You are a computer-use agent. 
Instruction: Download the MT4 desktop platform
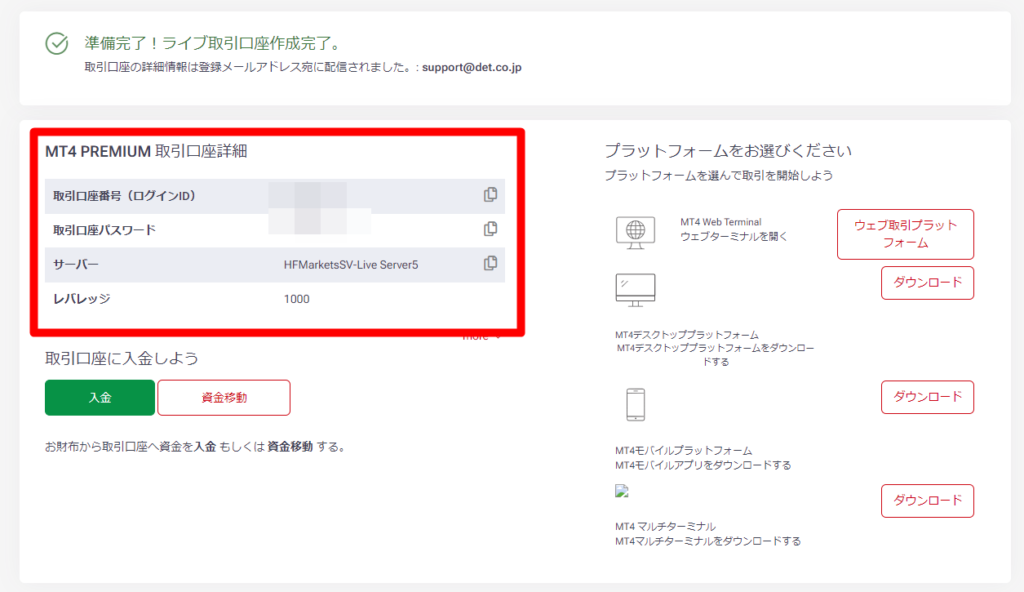coord(927,283)
